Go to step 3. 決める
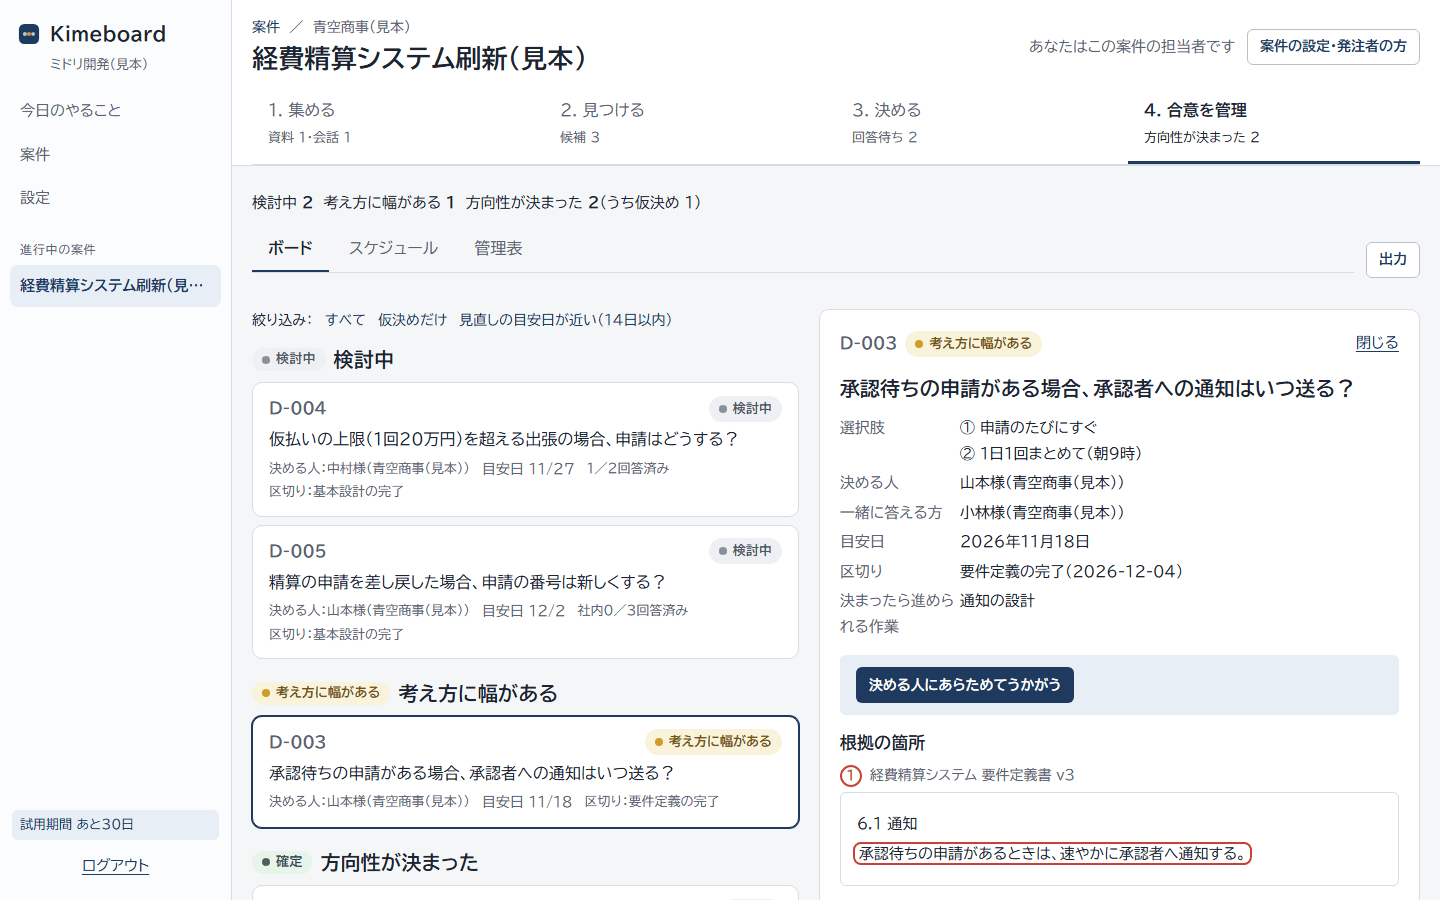This screenshot has height=900, width=1440. click(982, 123)
